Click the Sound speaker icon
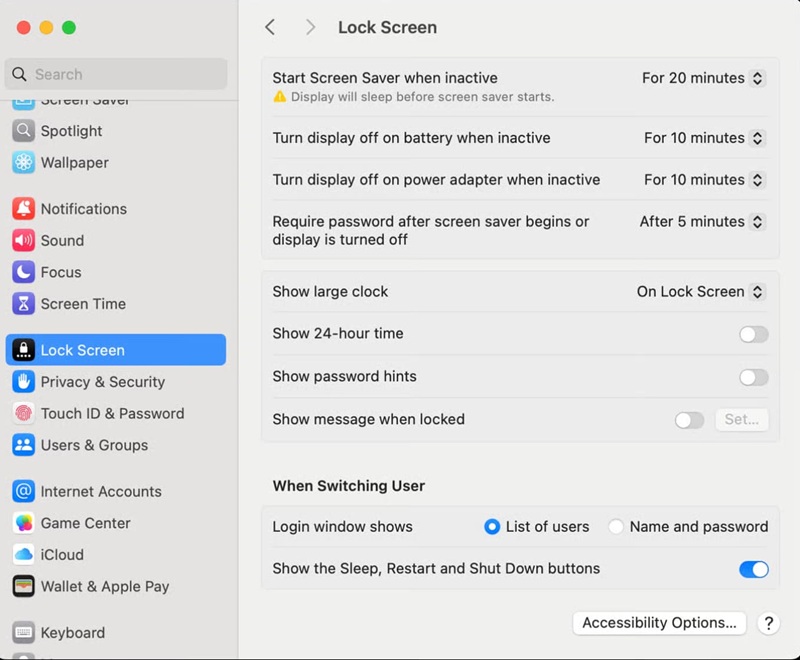Screen dimensions: 800x660 point(23,240)
